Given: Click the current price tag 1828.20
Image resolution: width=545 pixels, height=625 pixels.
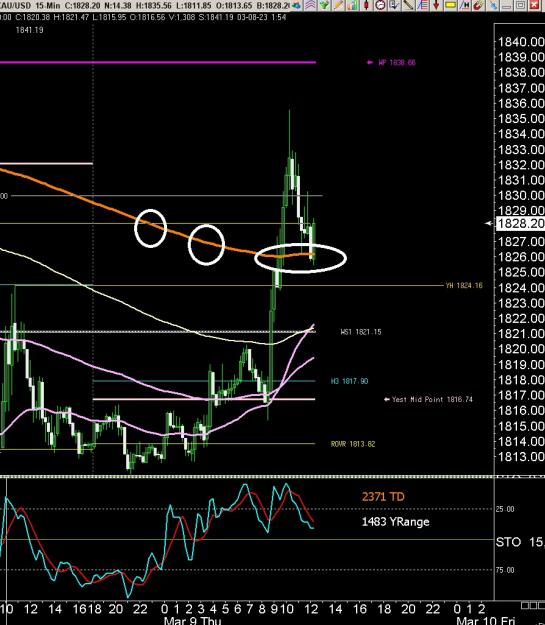Looking at the screenshot, I should (521, 224).
